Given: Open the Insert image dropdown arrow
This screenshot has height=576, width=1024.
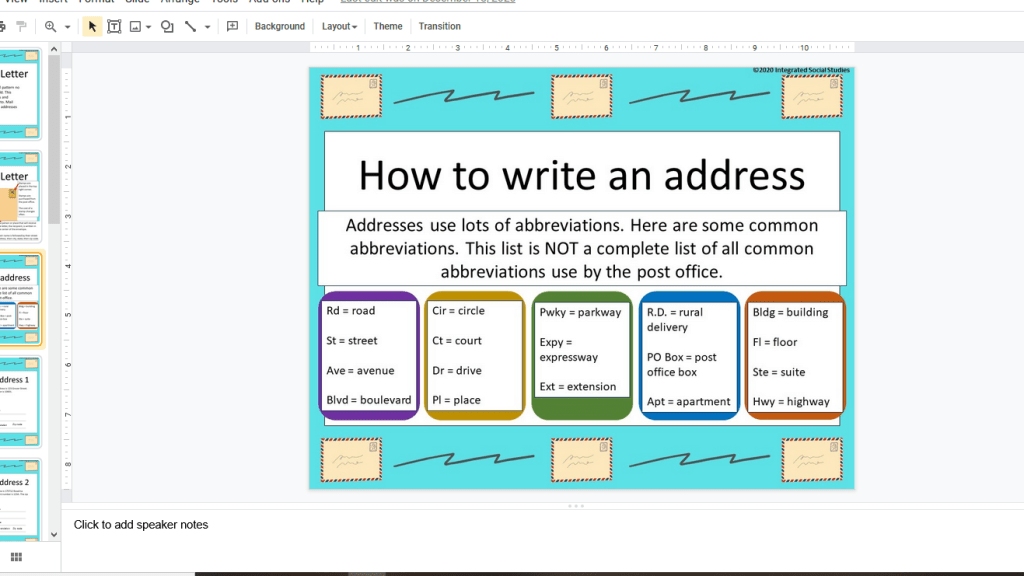Looking at the screenshot, I should click(148, 27).
